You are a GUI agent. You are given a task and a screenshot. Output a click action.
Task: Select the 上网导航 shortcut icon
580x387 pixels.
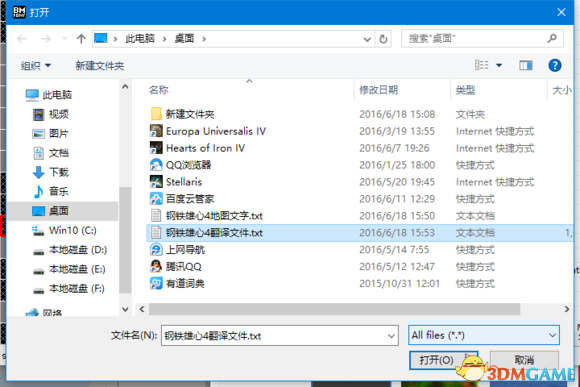156,250
